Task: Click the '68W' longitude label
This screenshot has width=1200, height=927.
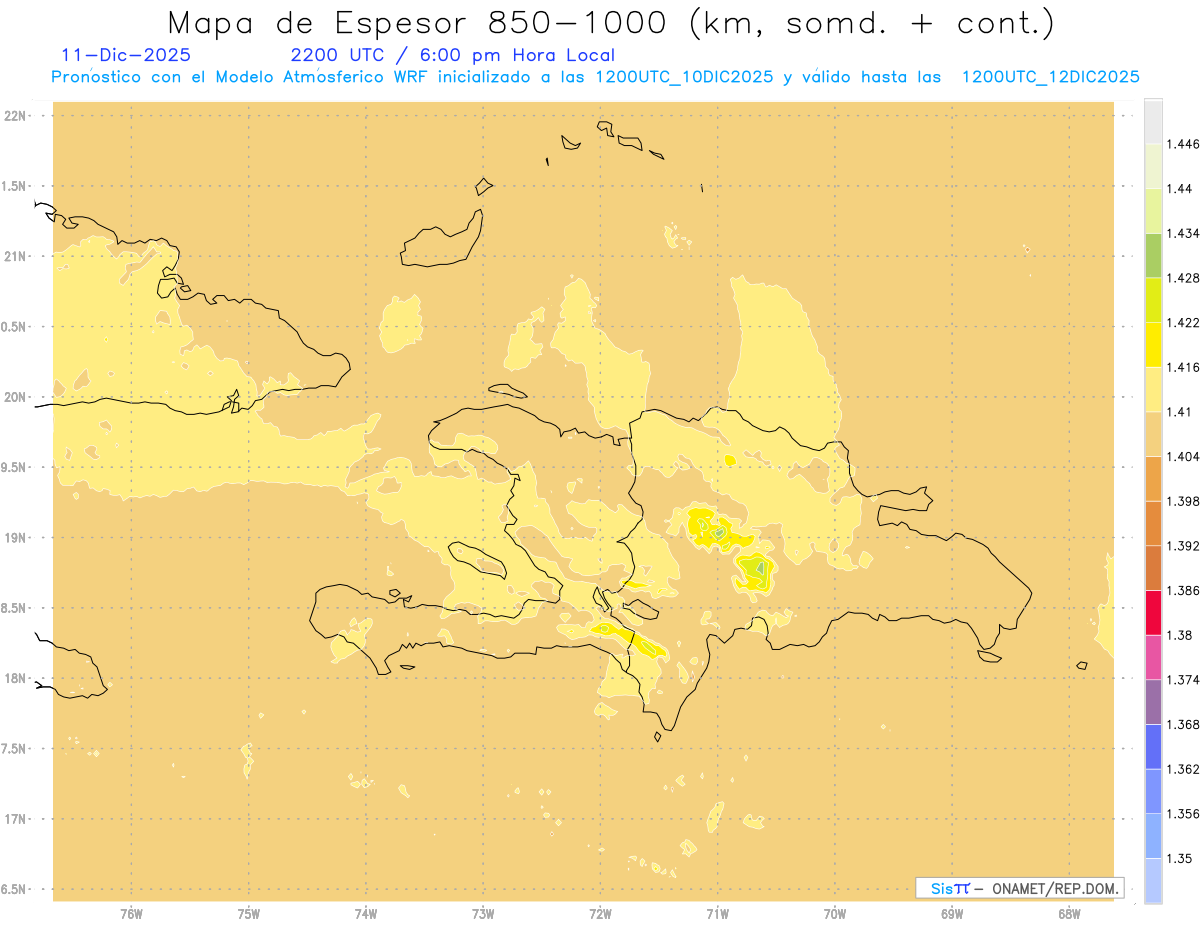Action: tap(1069, 913)
